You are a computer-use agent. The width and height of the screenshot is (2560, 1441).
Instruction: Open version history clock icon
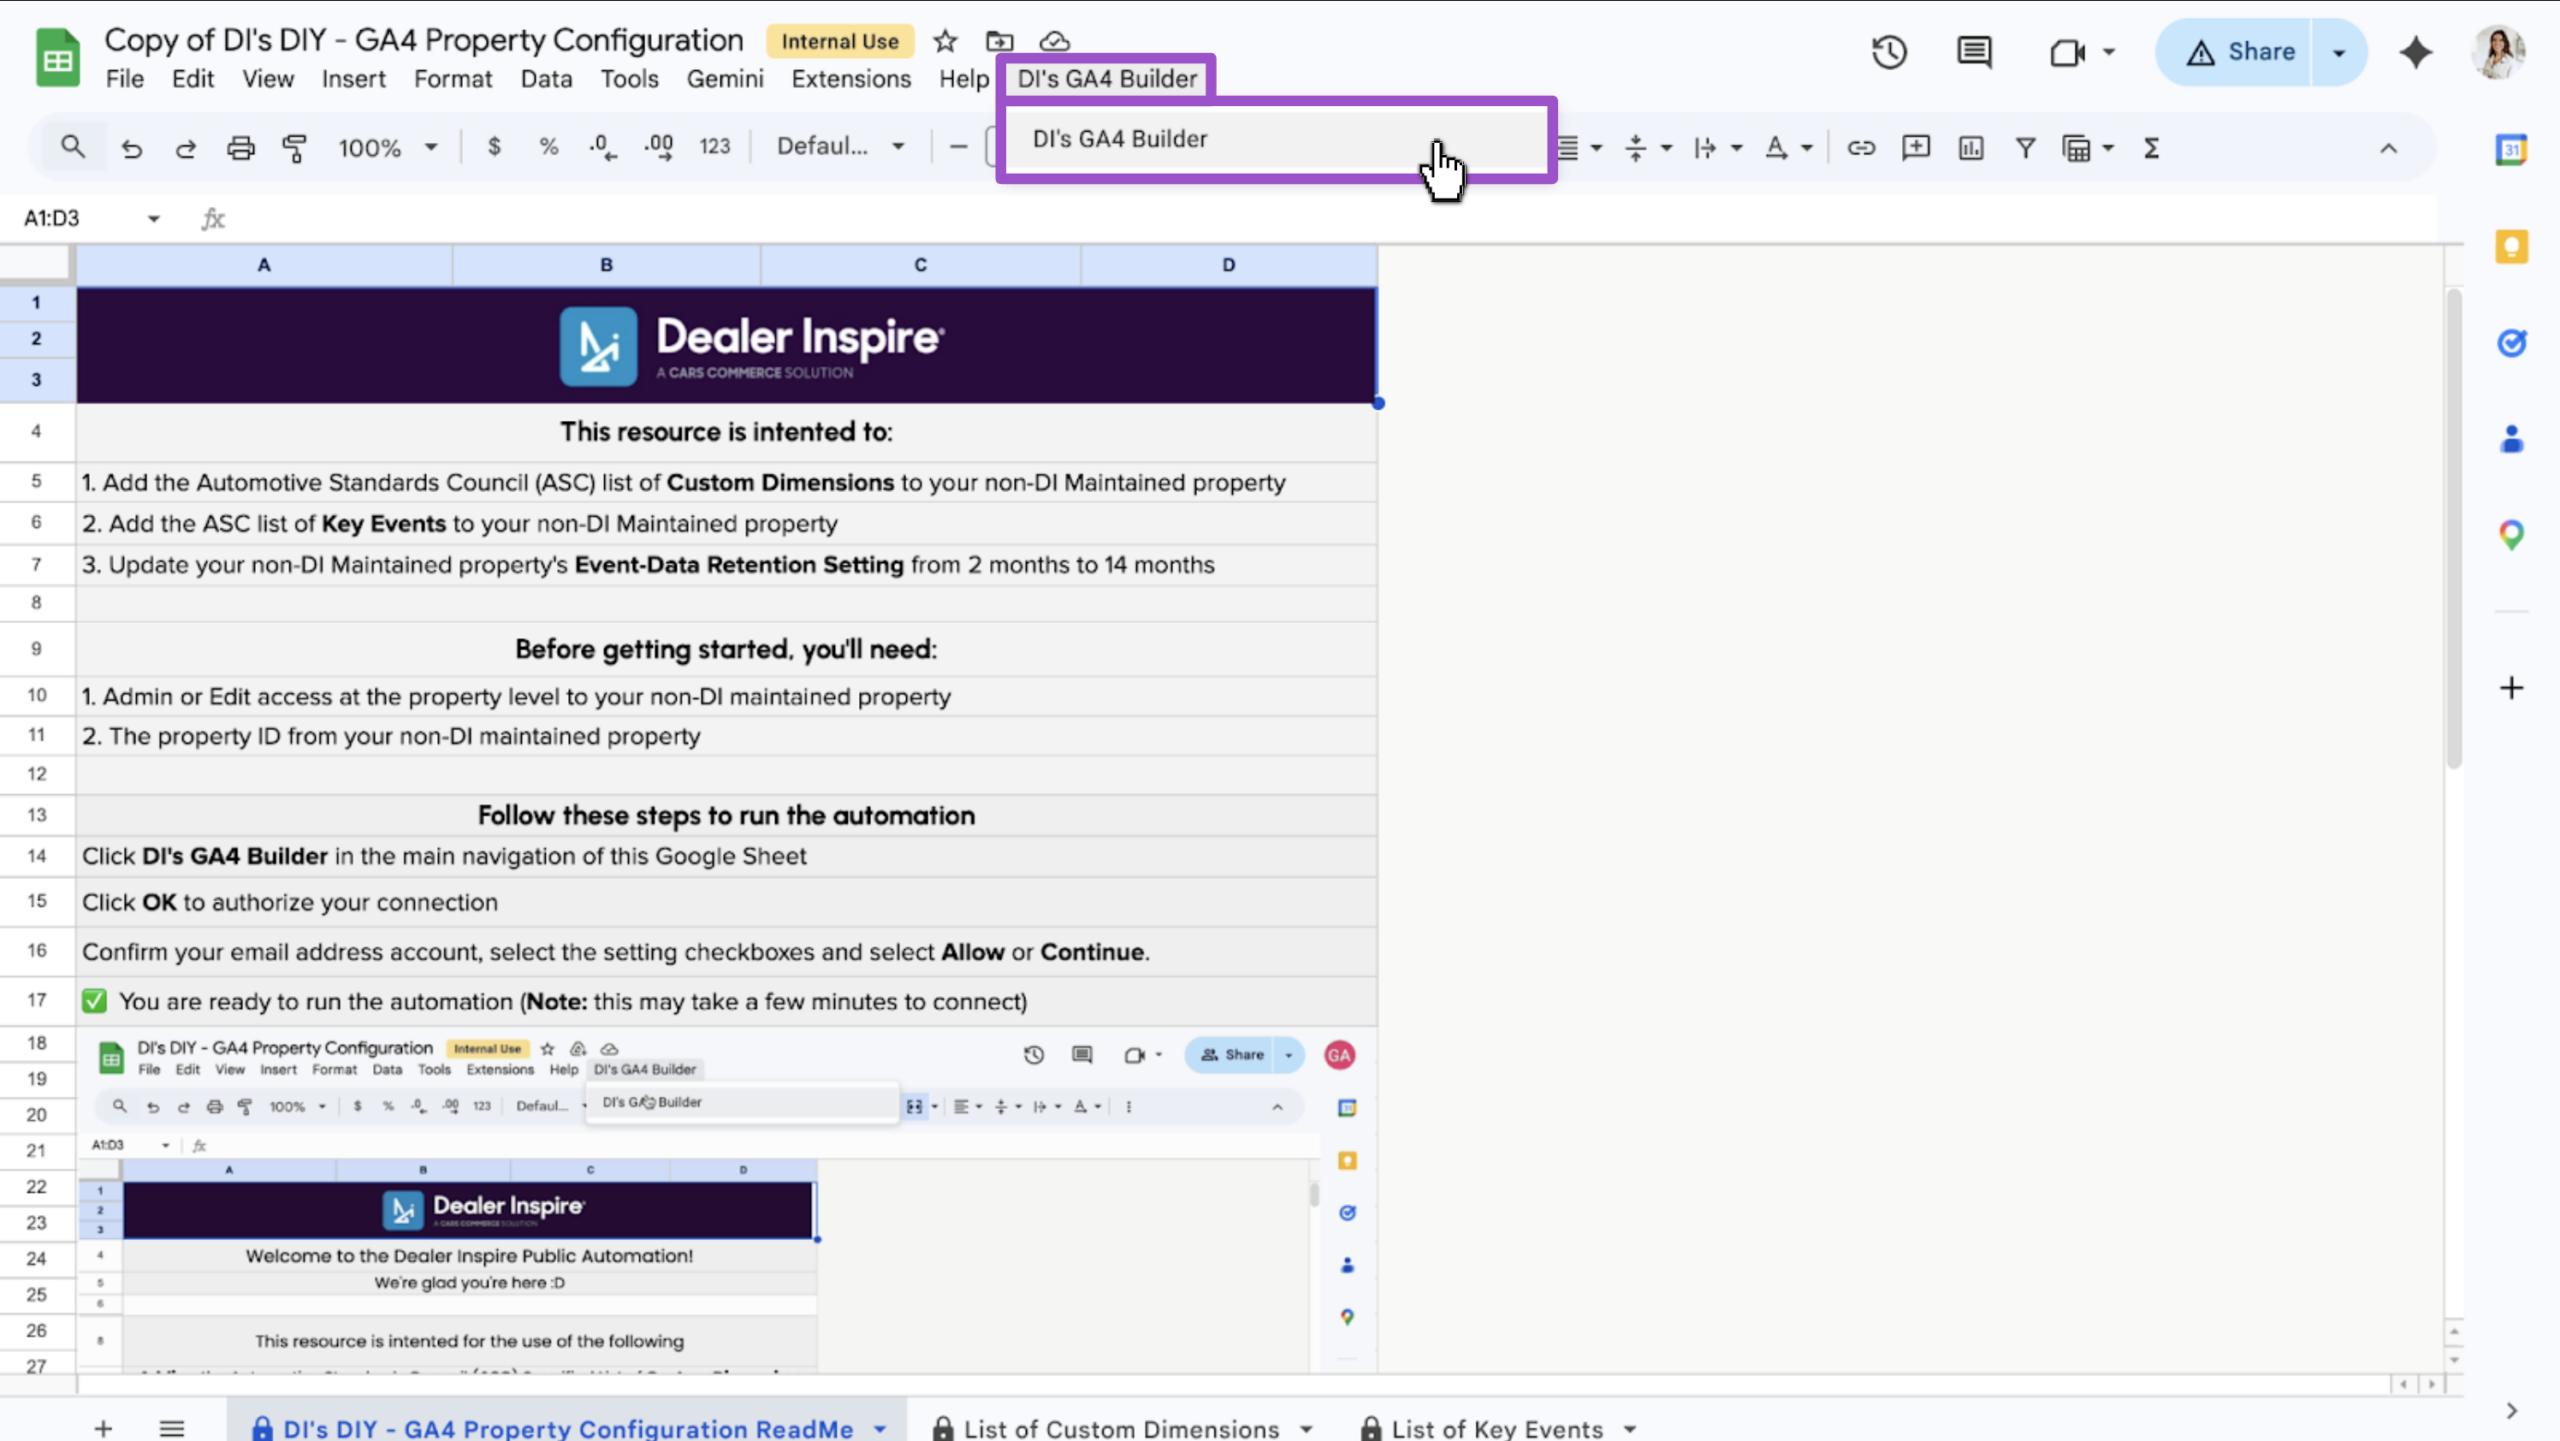click(1889, 52)
